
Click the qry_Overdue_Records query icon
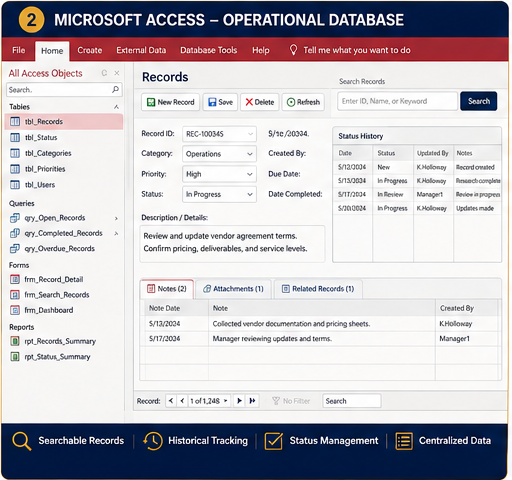pos(15,249)
